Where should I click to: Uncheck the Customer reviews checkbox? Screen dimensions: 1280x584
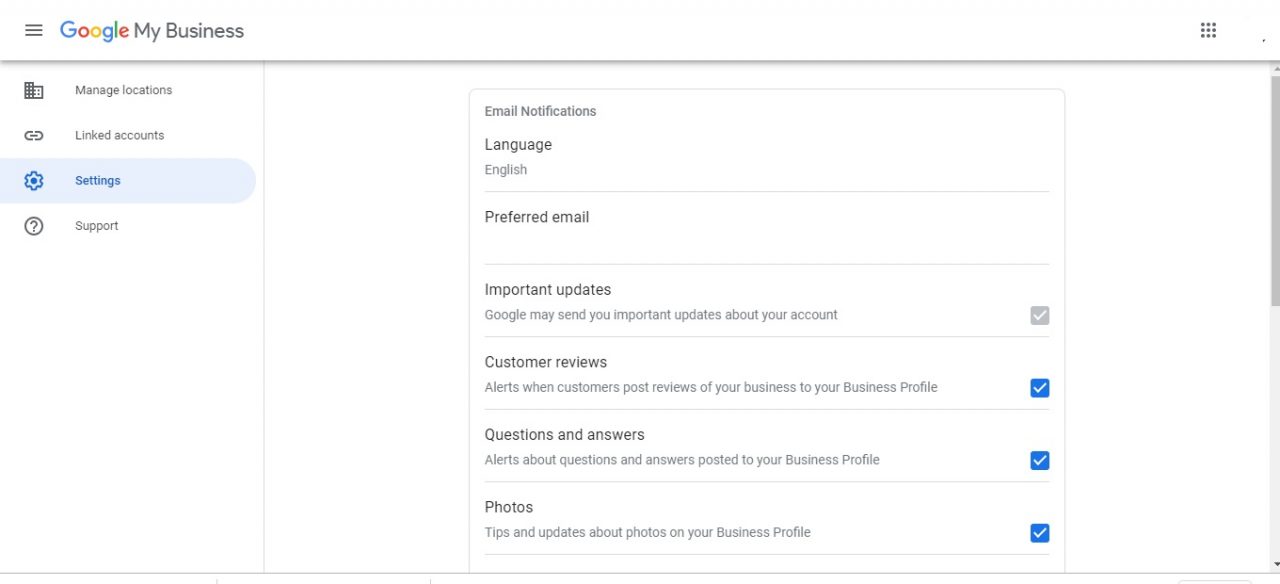pos(1040,388)
